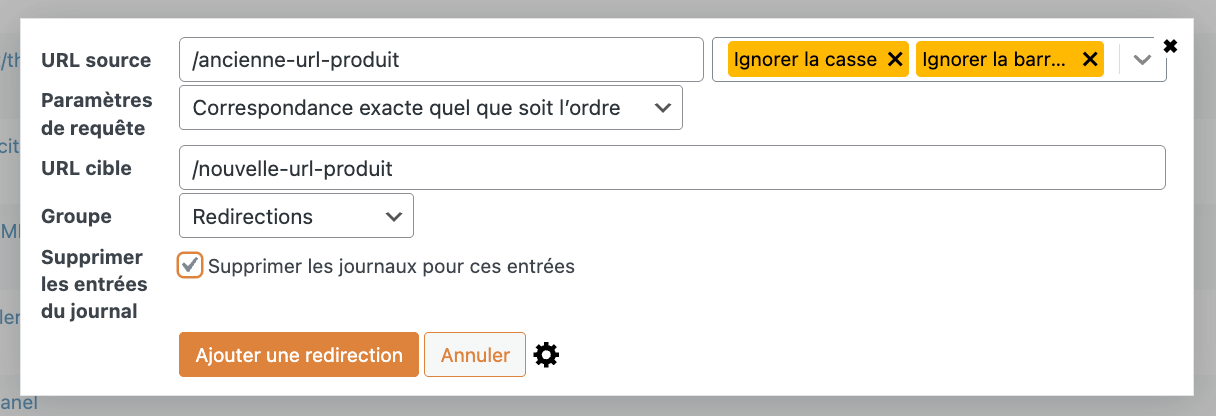This screenshot has height=416, width=1216.
Task: Focus the URL source input field
Action: pyautogui.click(x=441, y=60)
